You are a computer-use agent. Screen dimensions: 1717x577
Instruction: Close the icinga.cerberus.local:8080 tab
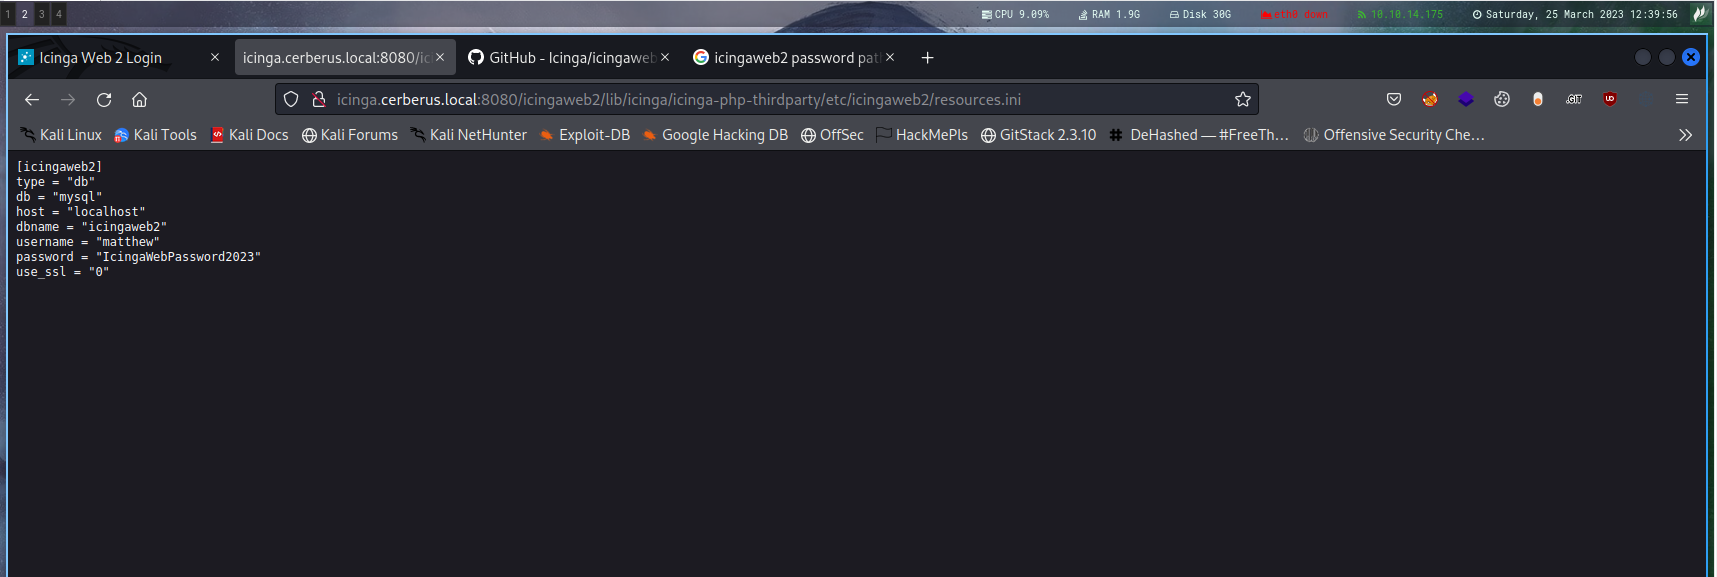coord(440,57)
